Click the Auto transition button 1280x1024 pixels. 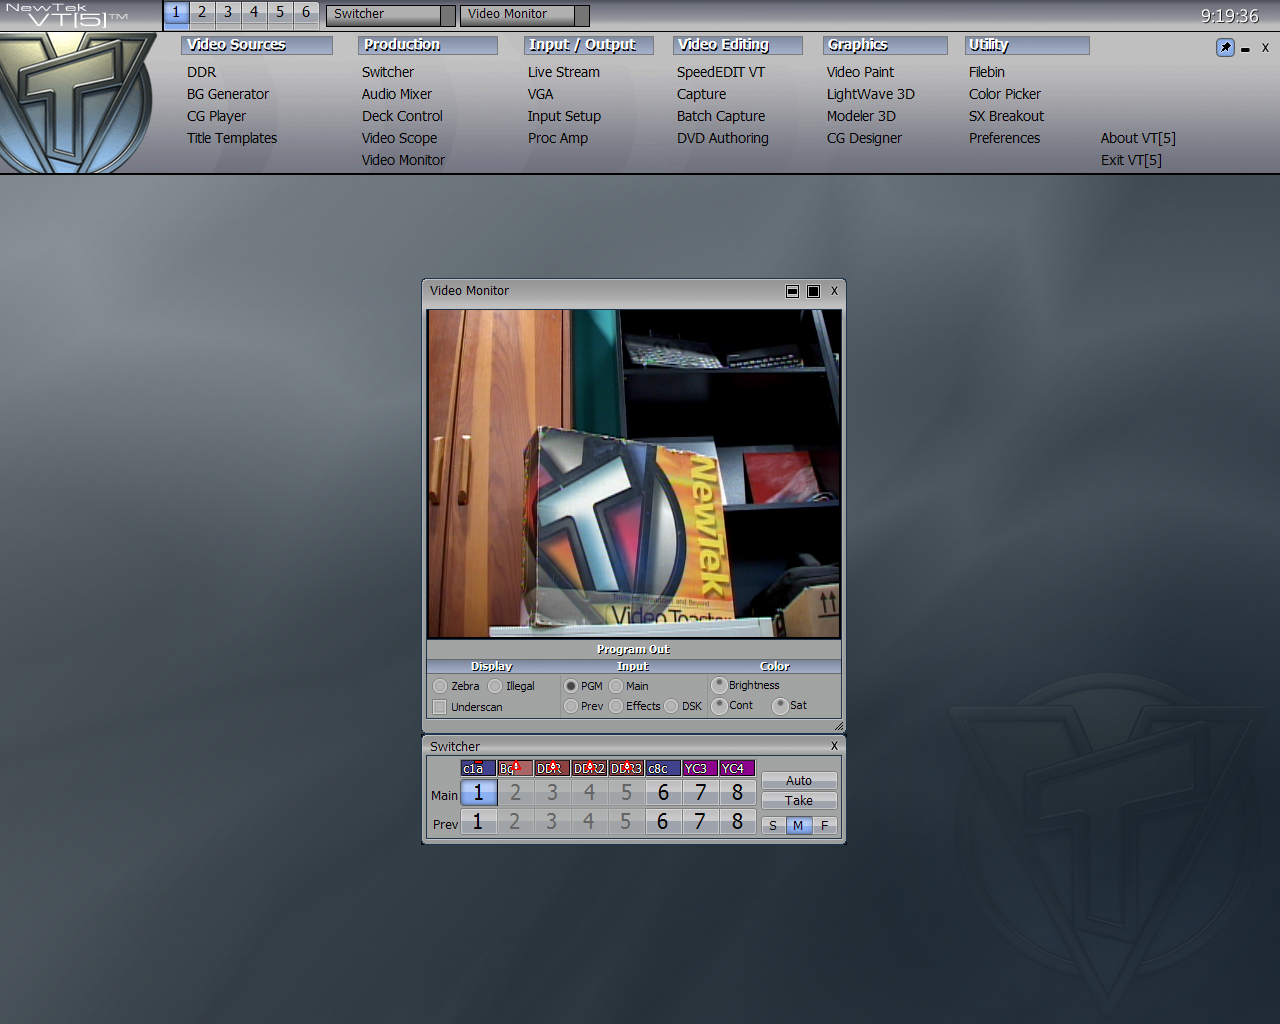799,780
